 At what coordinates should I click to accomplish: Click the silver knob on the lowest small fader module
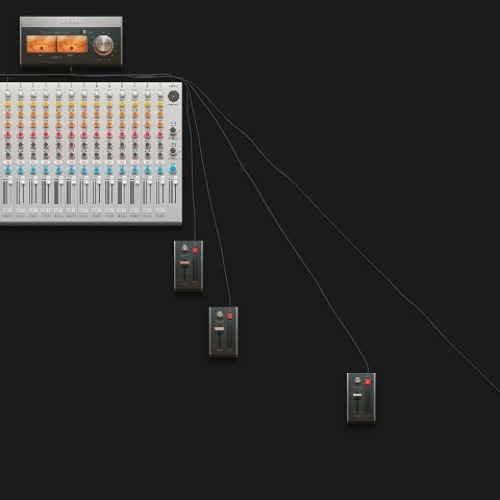357,380
